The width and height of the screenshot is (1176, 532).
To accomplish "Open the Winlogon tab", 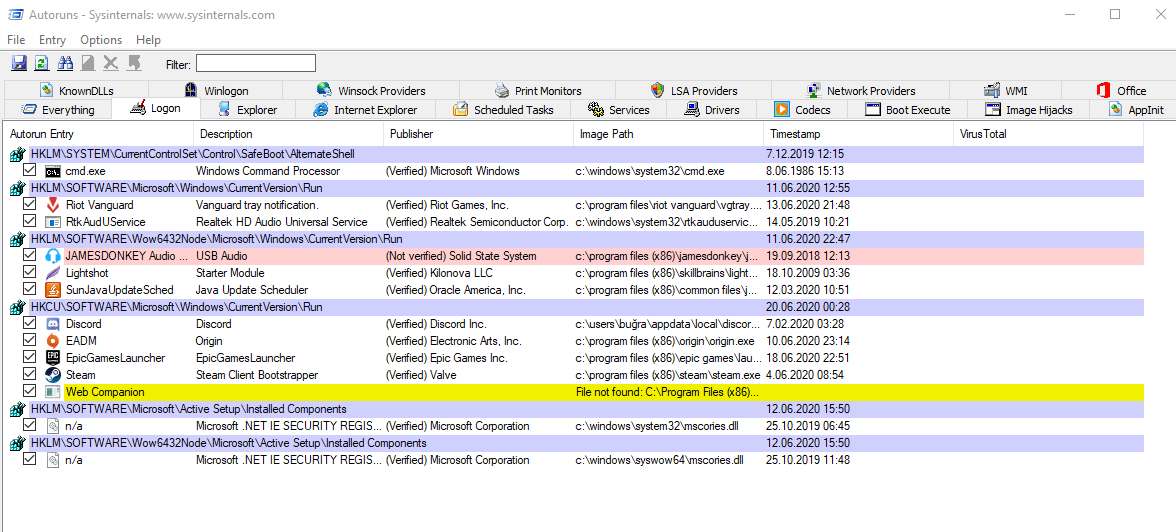I will tap(216, 91).
